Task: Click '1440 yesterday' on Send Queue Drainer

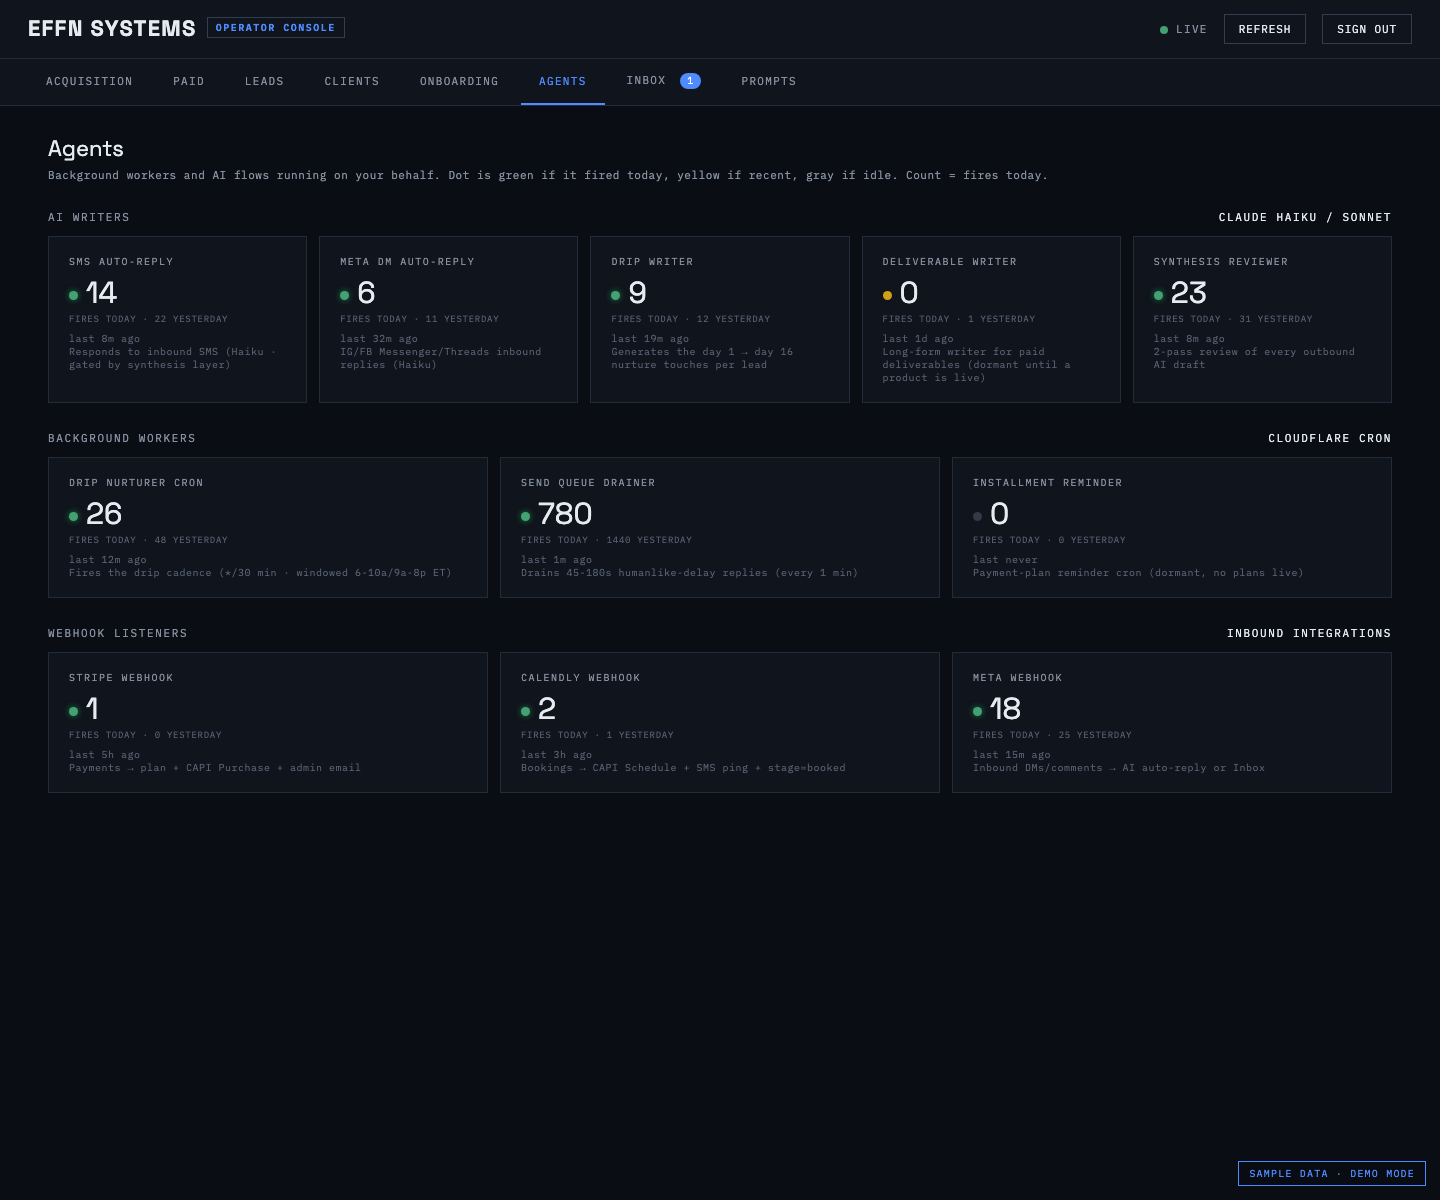Action: [649, 540]
